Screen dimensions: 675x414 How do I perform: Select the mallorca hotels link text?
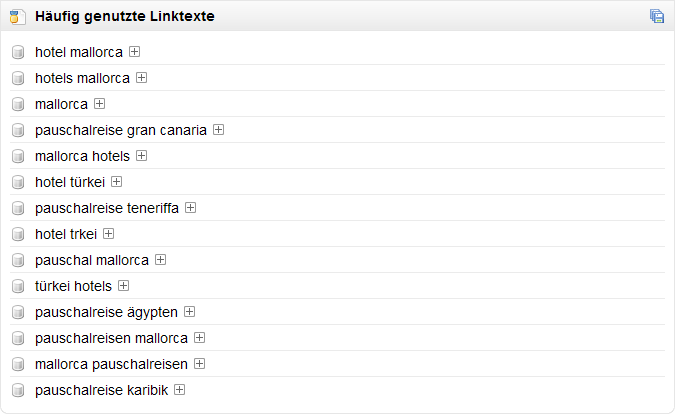coord(82,156)
